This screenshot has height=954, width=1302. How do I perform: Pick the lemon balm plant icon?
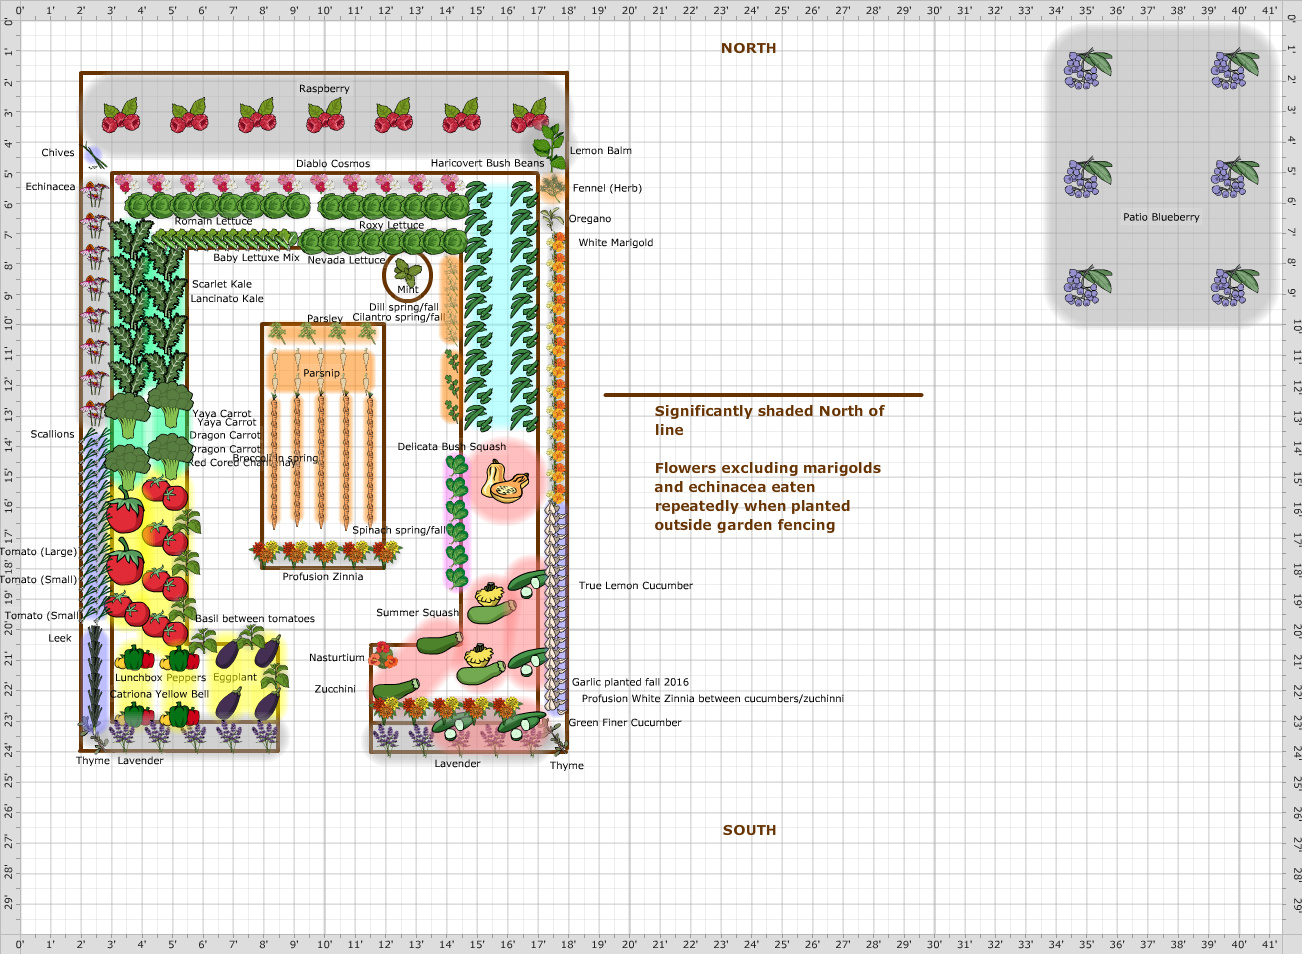(549, 145)
